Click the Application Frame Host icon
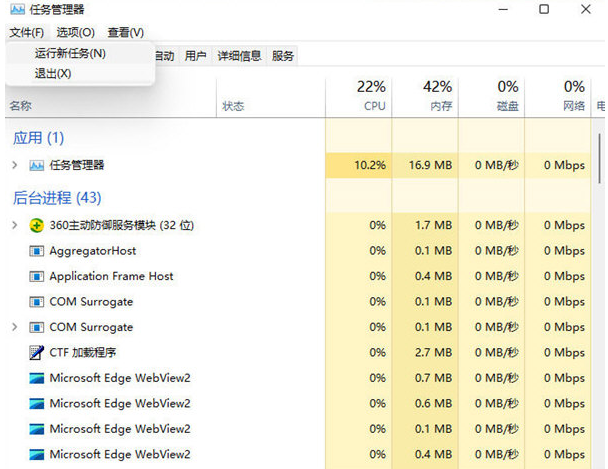 point(36,276)
